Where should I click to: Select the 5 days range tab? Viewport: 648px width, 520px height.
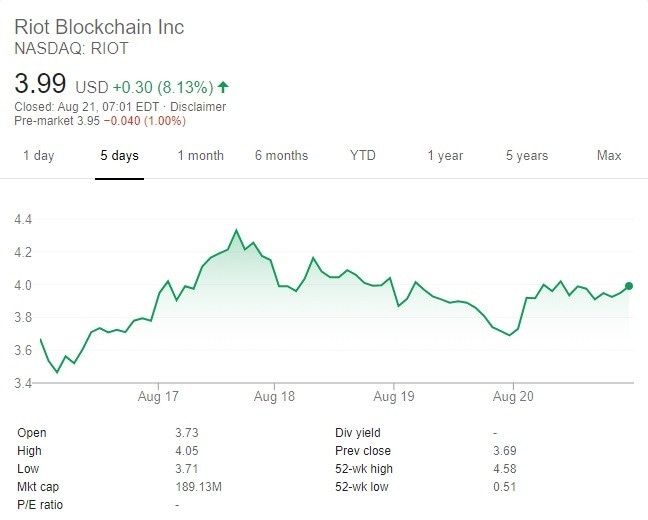coord(119,156)
